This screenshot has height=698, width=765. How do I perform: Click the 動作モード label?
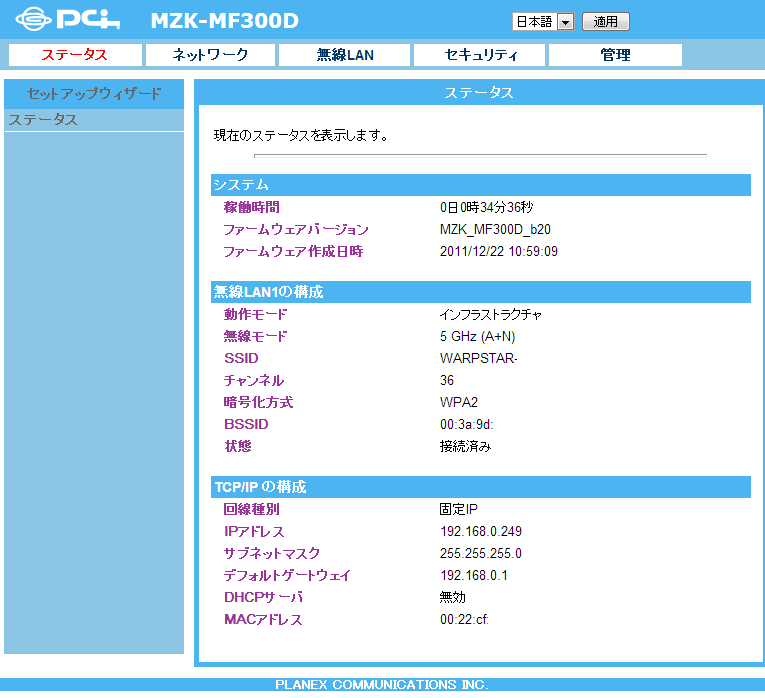tap(255, 314)
